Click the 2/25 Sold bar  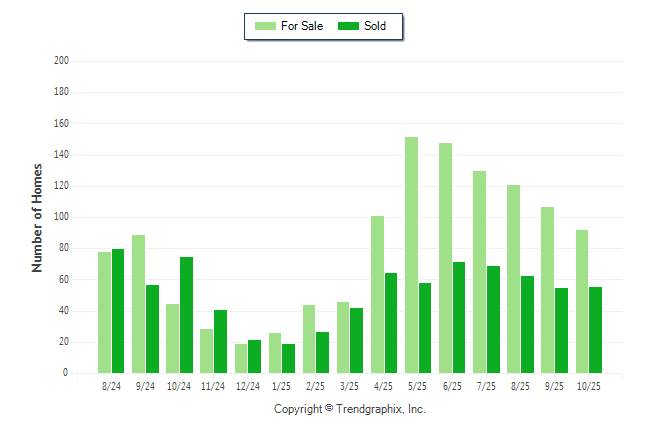323,352
